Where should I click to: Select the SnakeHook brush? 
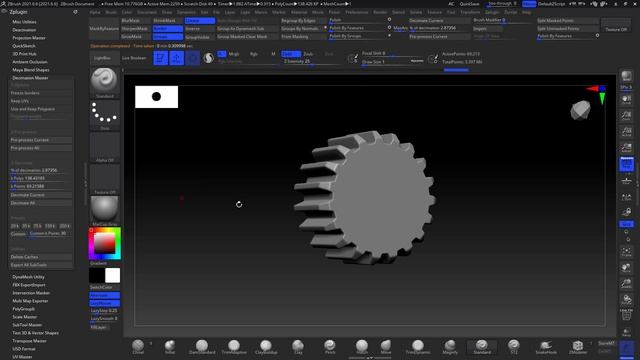click(x=546, y=347)
